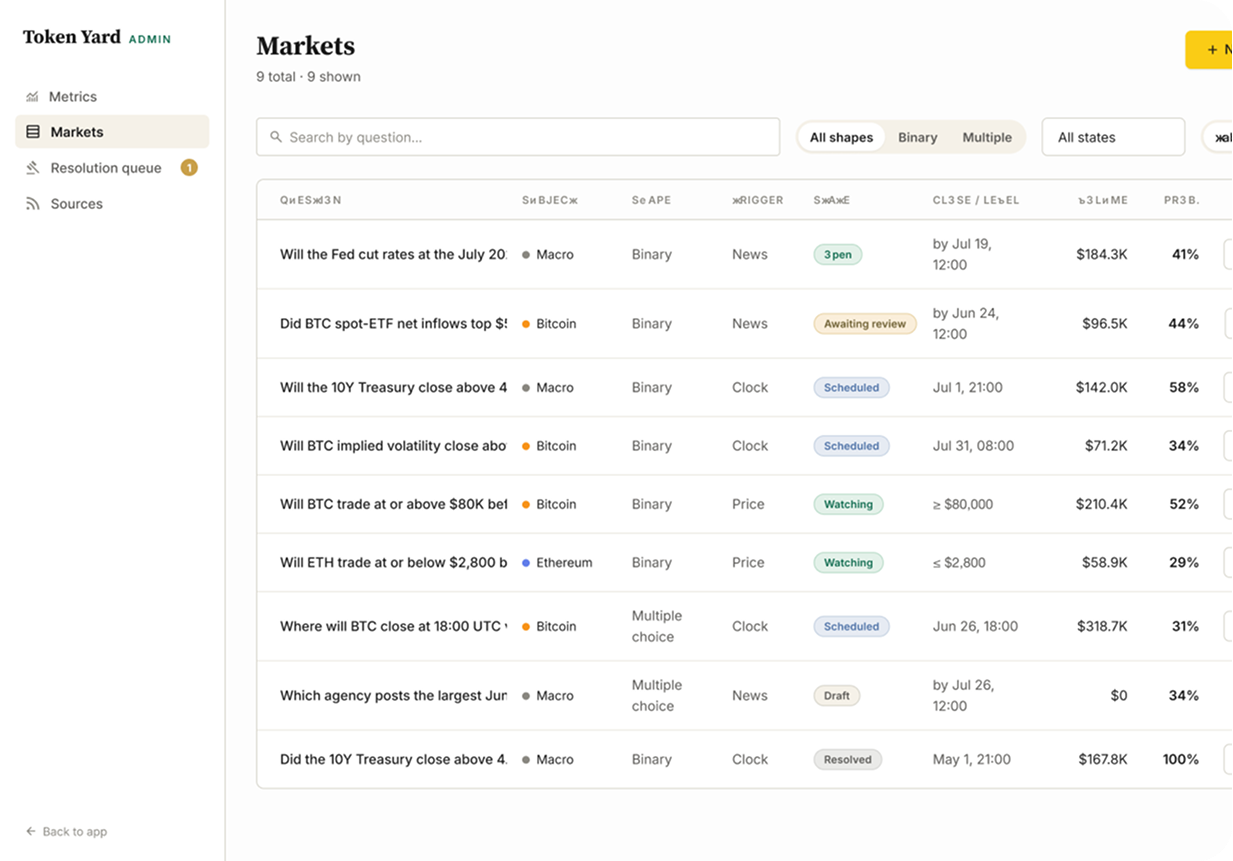This screenshot has height=861, width=1233.
Task: Select the All shapes filter tab
Action: [841, 138]
